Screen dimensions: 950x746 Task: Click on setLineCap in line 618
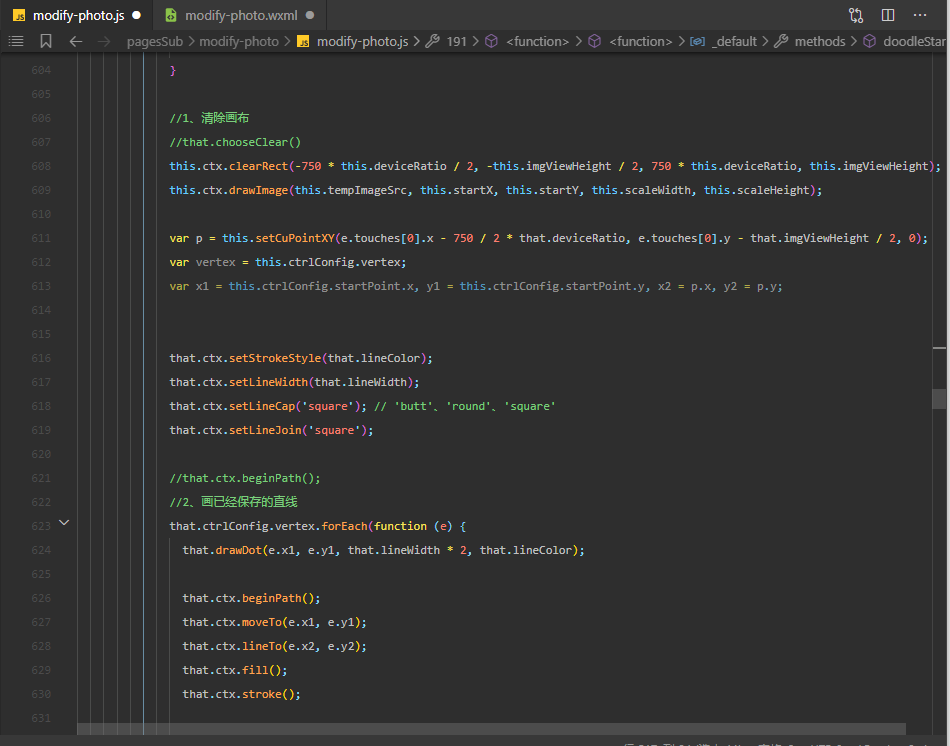[261, 406]
